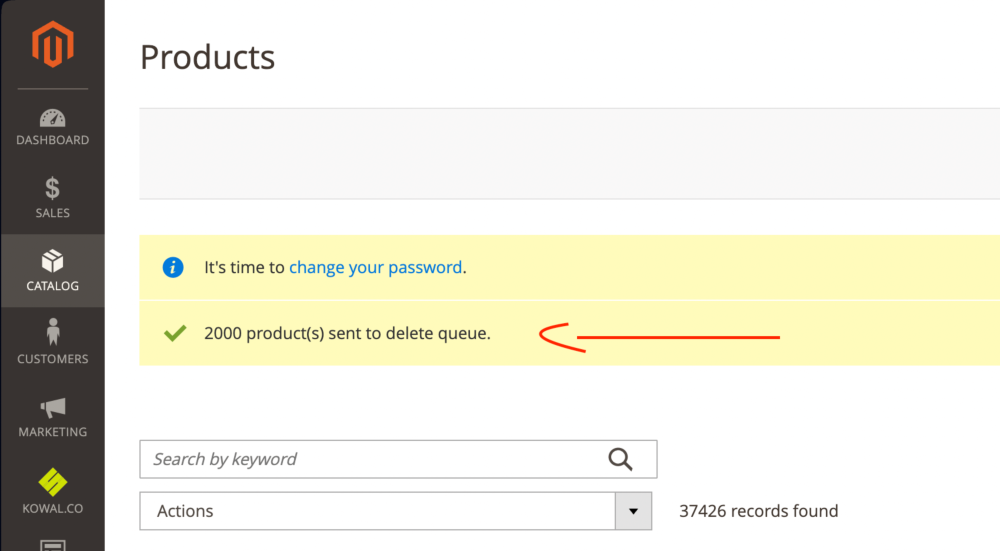The height and width of the screenshot is (551, 1000).
Task: Open the Actions select box
Action: click(395, 511)
